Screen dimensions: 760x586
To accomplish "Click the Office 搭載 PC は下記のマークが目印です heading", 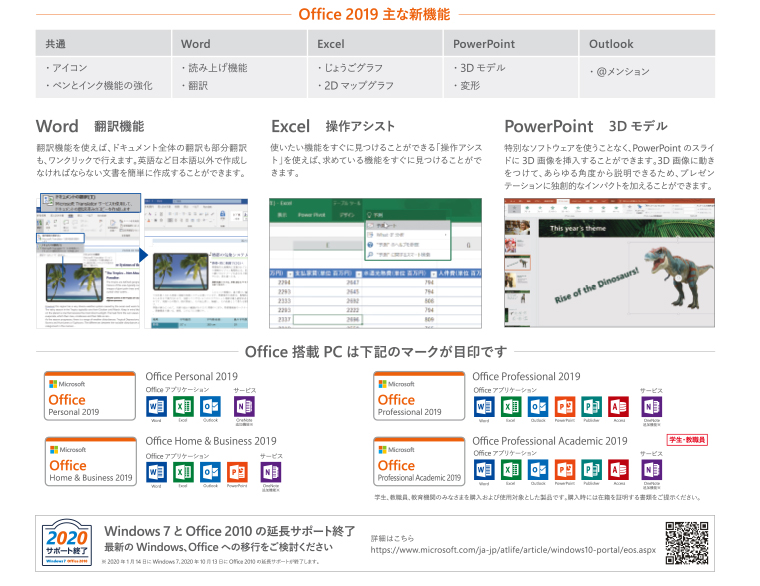I will coord(376,351).
